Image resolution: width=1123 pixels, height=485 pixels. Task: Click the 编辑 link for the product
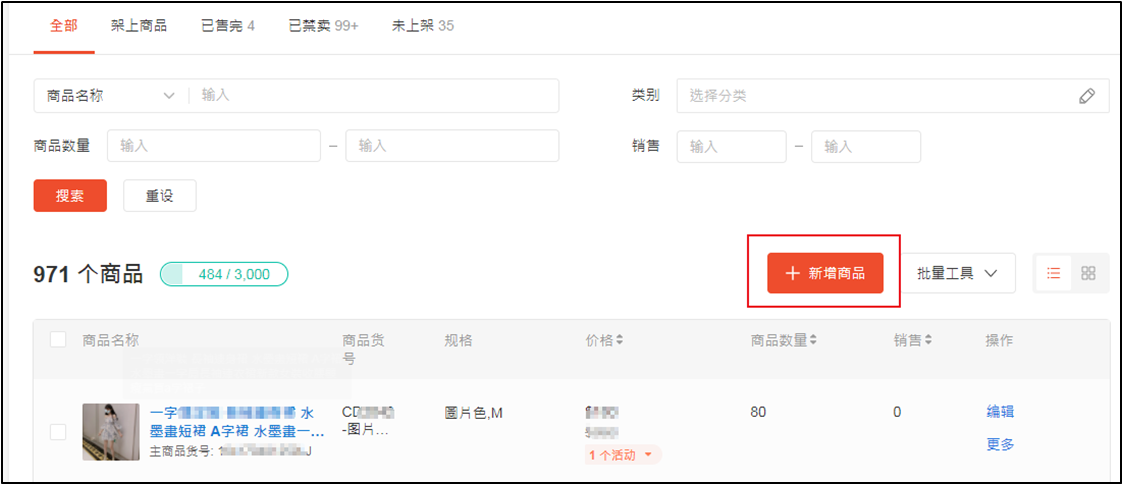(x=1000, y=412)
